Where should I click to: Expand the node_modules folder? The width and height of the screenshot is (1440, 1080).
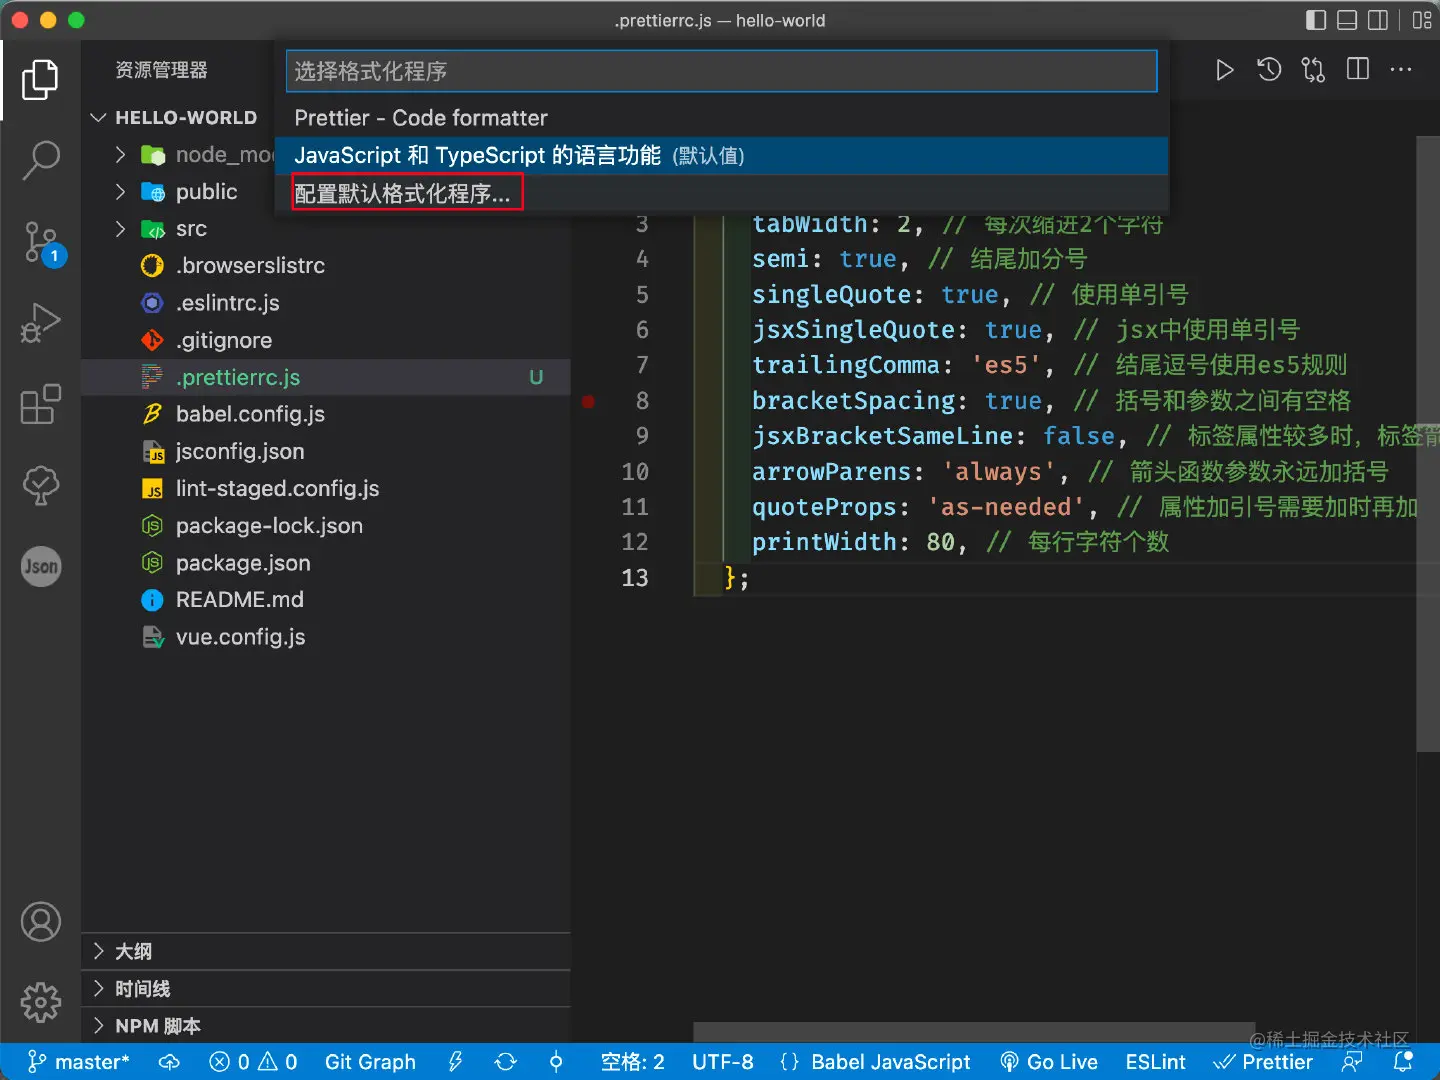pyautogui.click(x=121, y=154)
